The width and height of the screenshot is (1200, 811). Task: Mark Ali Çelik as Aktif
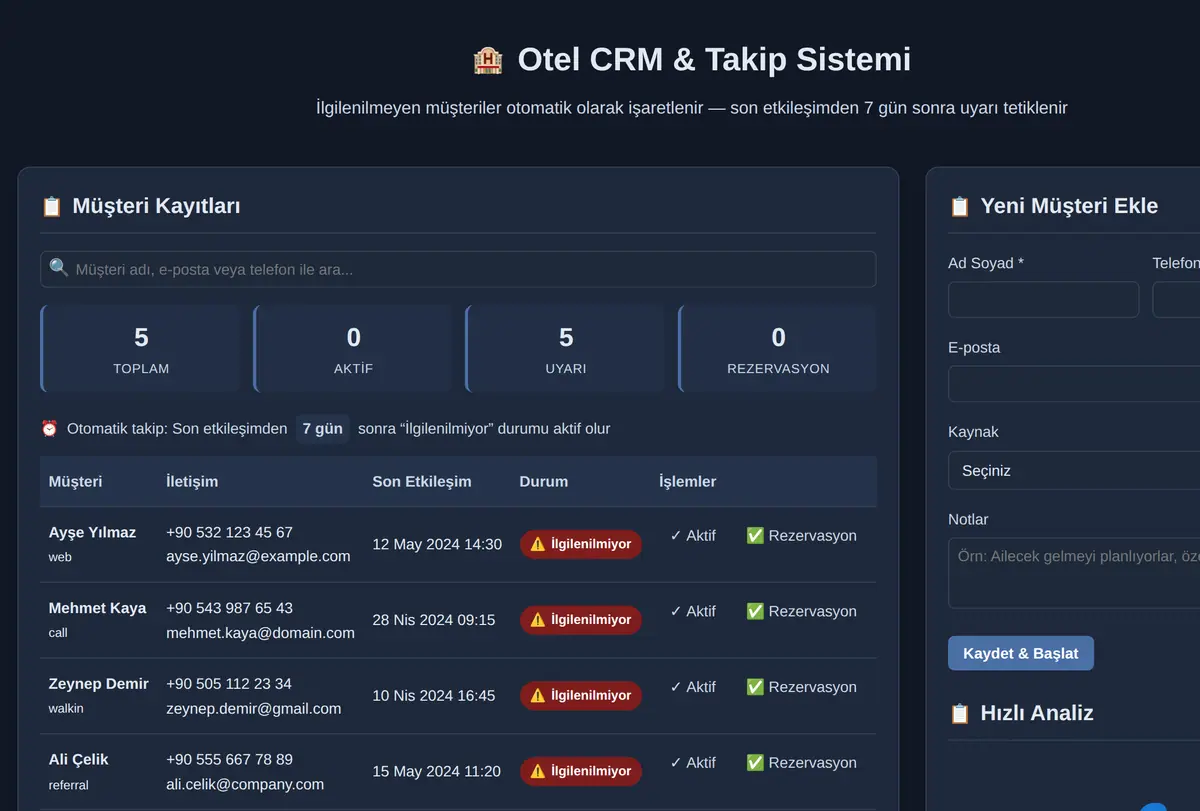pos(693,763)
